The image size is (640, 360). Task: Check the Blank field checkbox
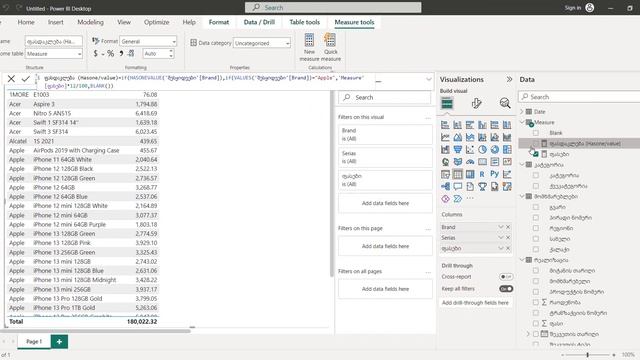click(x=536, y=133)
